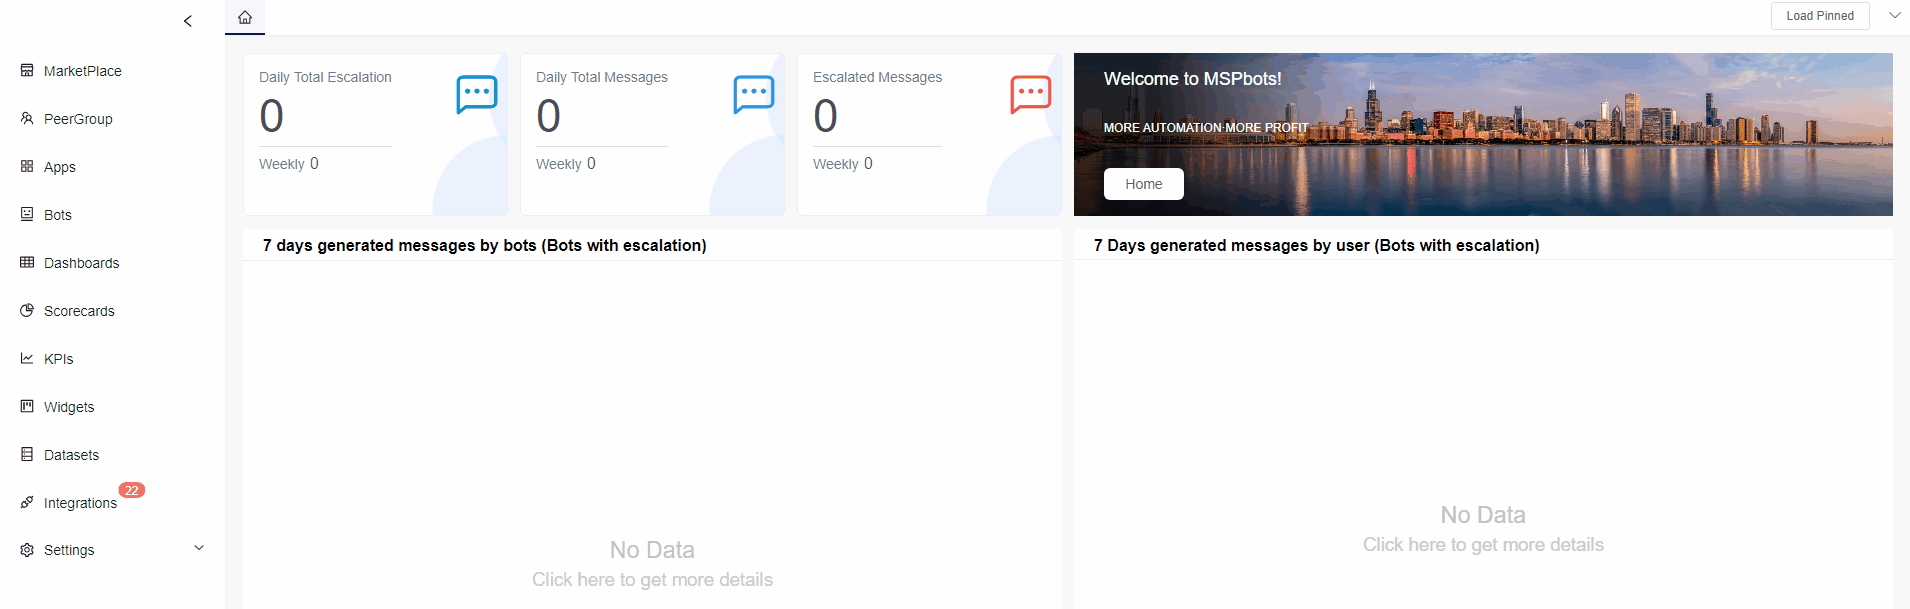The width and height of the screenshot is (1910, 609).
Task: Click the KPIs line chart icon
Action: pyautogui.click(x=27, y=359)
